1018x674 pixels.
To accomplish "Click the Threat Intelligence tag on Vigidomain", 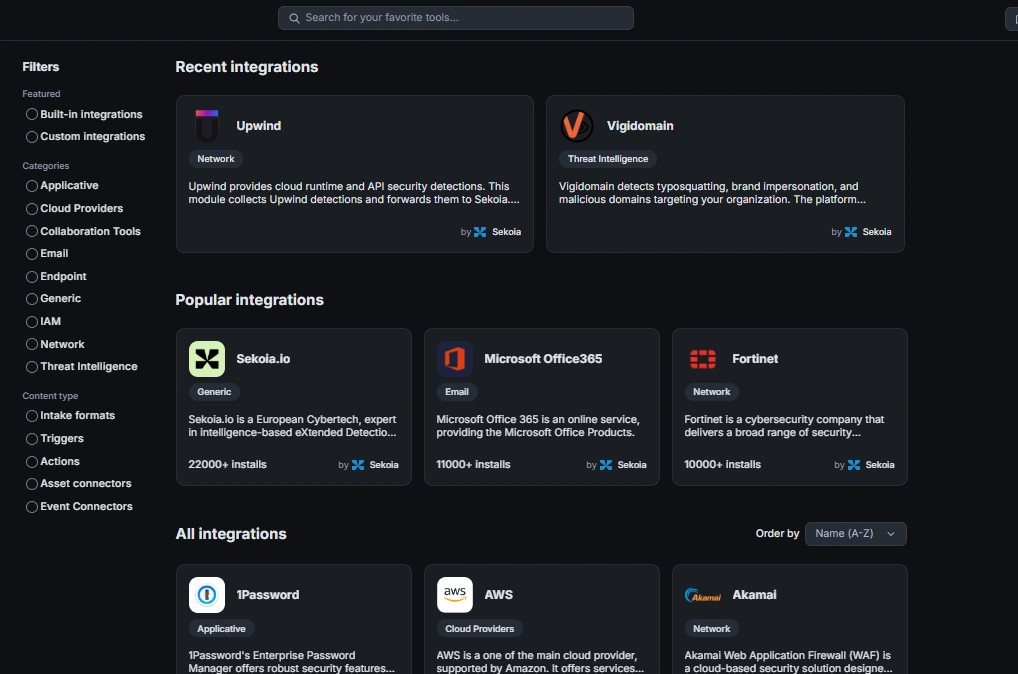I will tap(608, 159).
